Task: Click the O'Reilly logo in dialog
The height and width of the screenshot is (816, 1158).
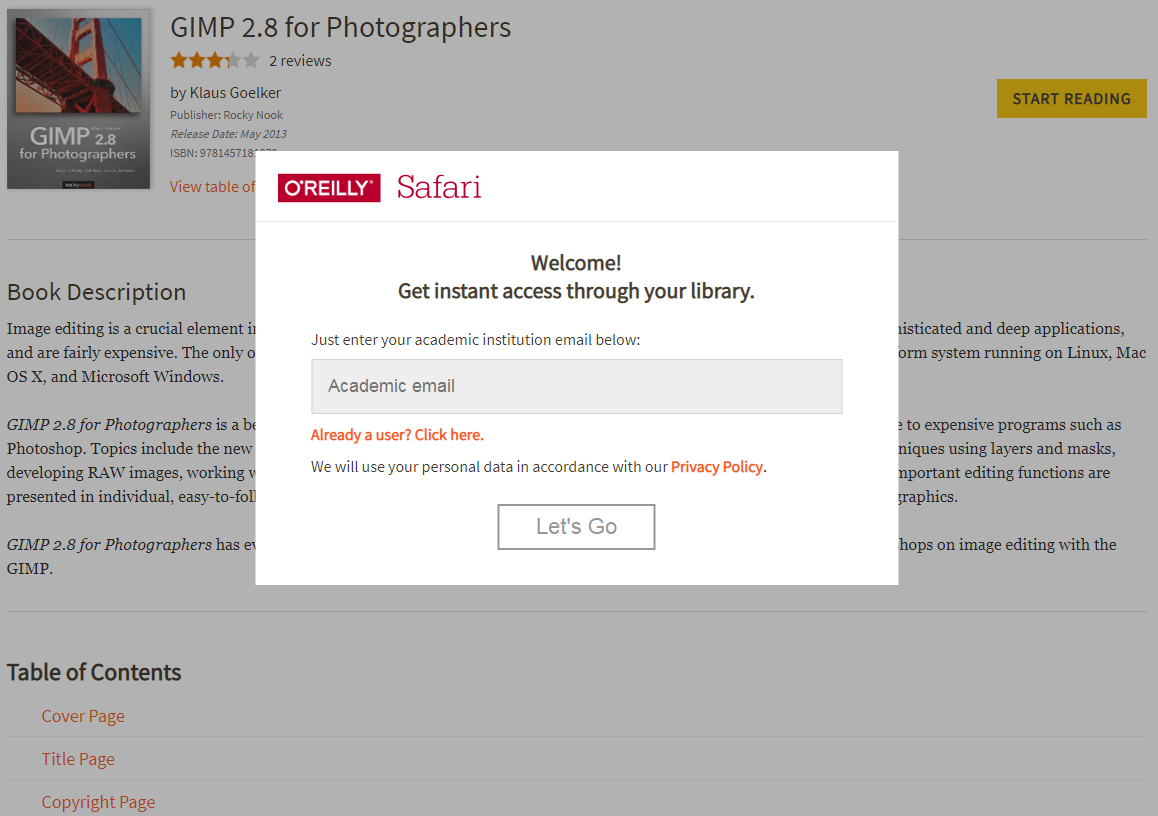Action: click(329, 188)
